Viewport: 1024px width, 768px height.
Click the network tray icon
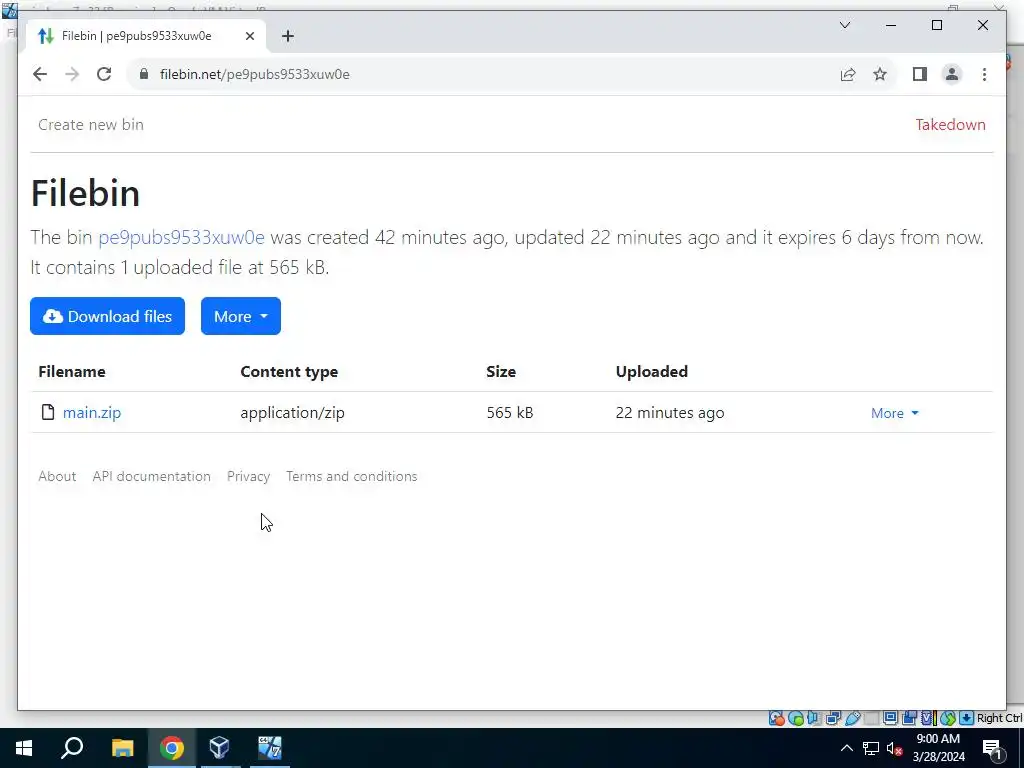(x=871, y=748)
